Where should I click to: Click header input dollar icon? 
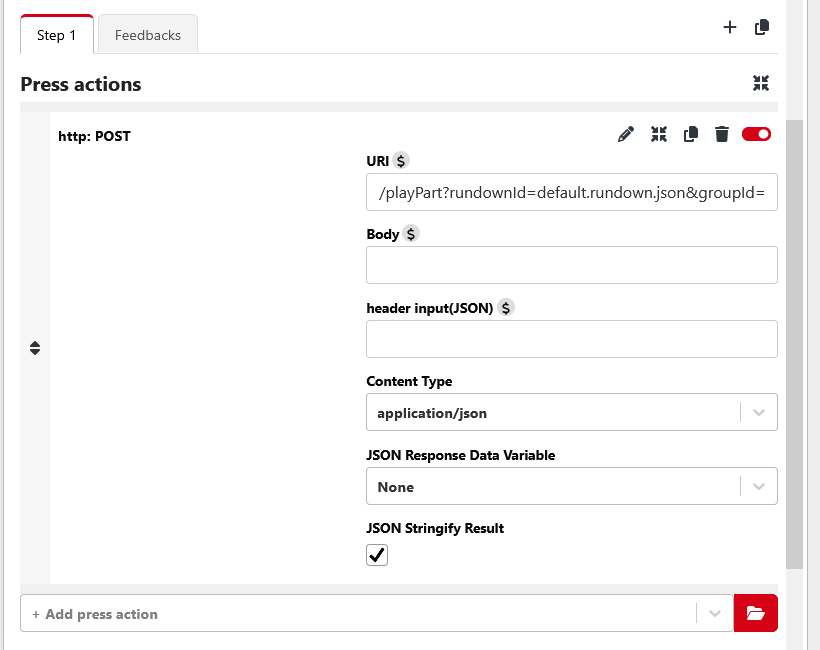[x=506, y=308]
